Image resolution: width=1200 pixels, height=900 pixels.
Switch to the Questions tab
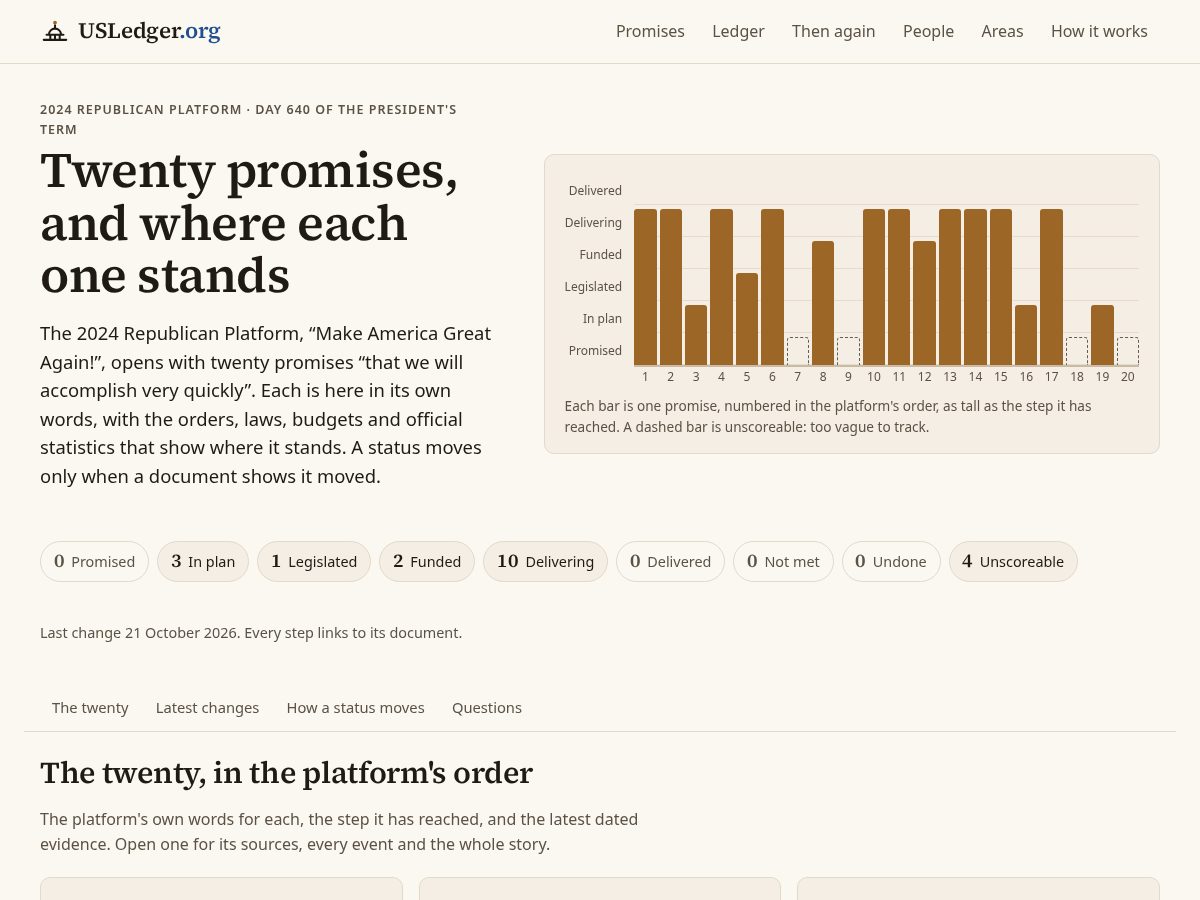pos(487,707)
